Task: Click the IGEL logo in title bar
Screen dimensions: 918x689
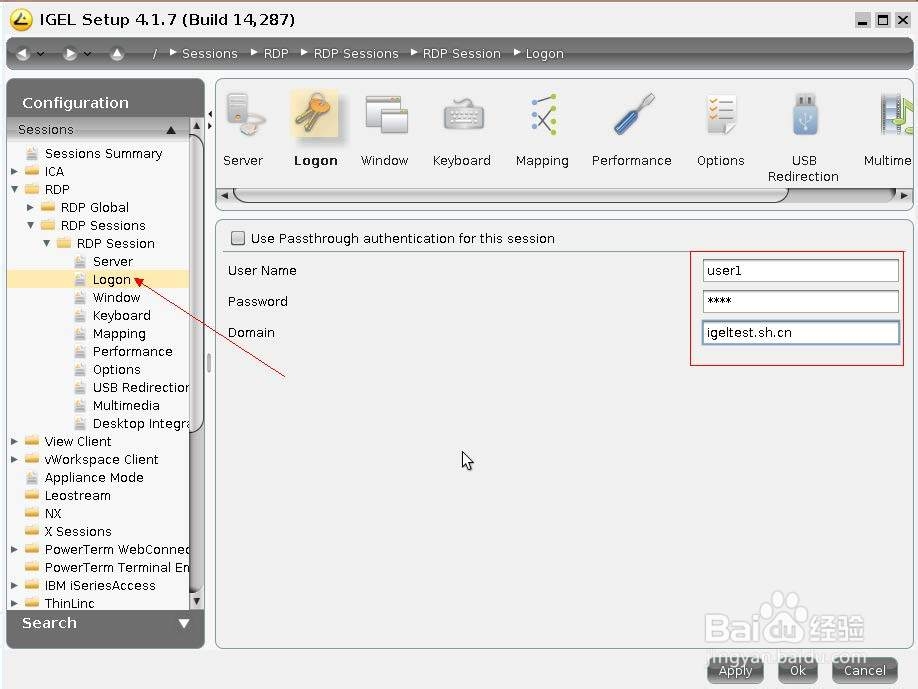Action: [21, 19]
